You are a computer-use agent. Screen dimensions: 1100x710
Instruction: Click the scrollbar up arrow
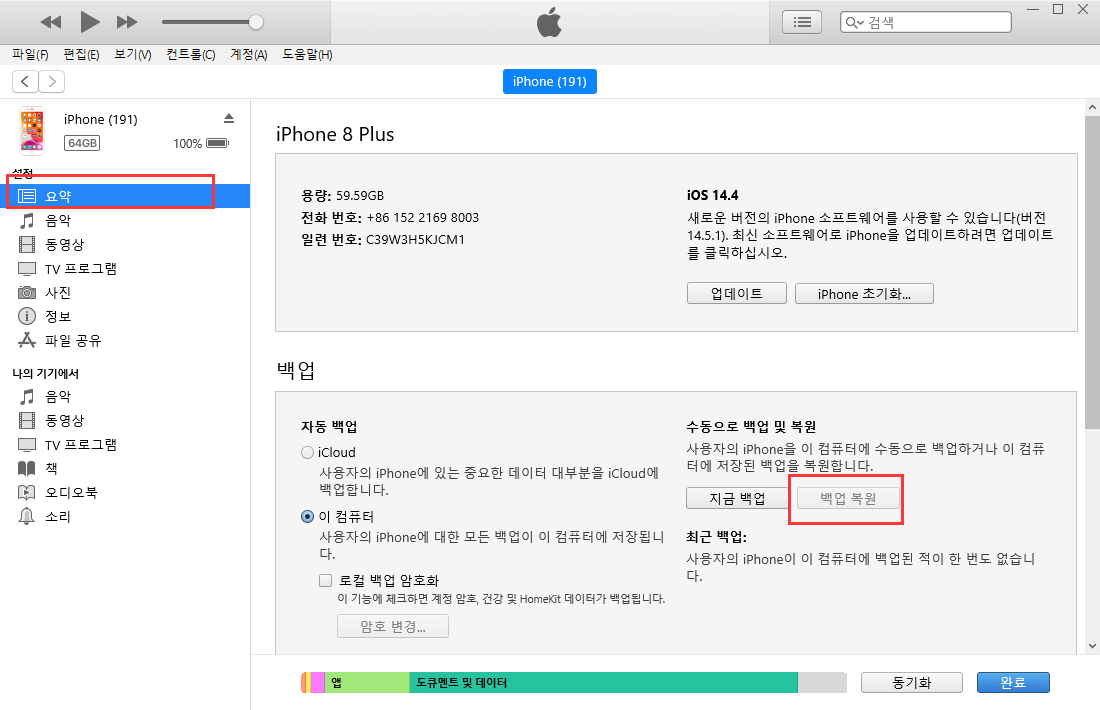(x=1092, y=107)
